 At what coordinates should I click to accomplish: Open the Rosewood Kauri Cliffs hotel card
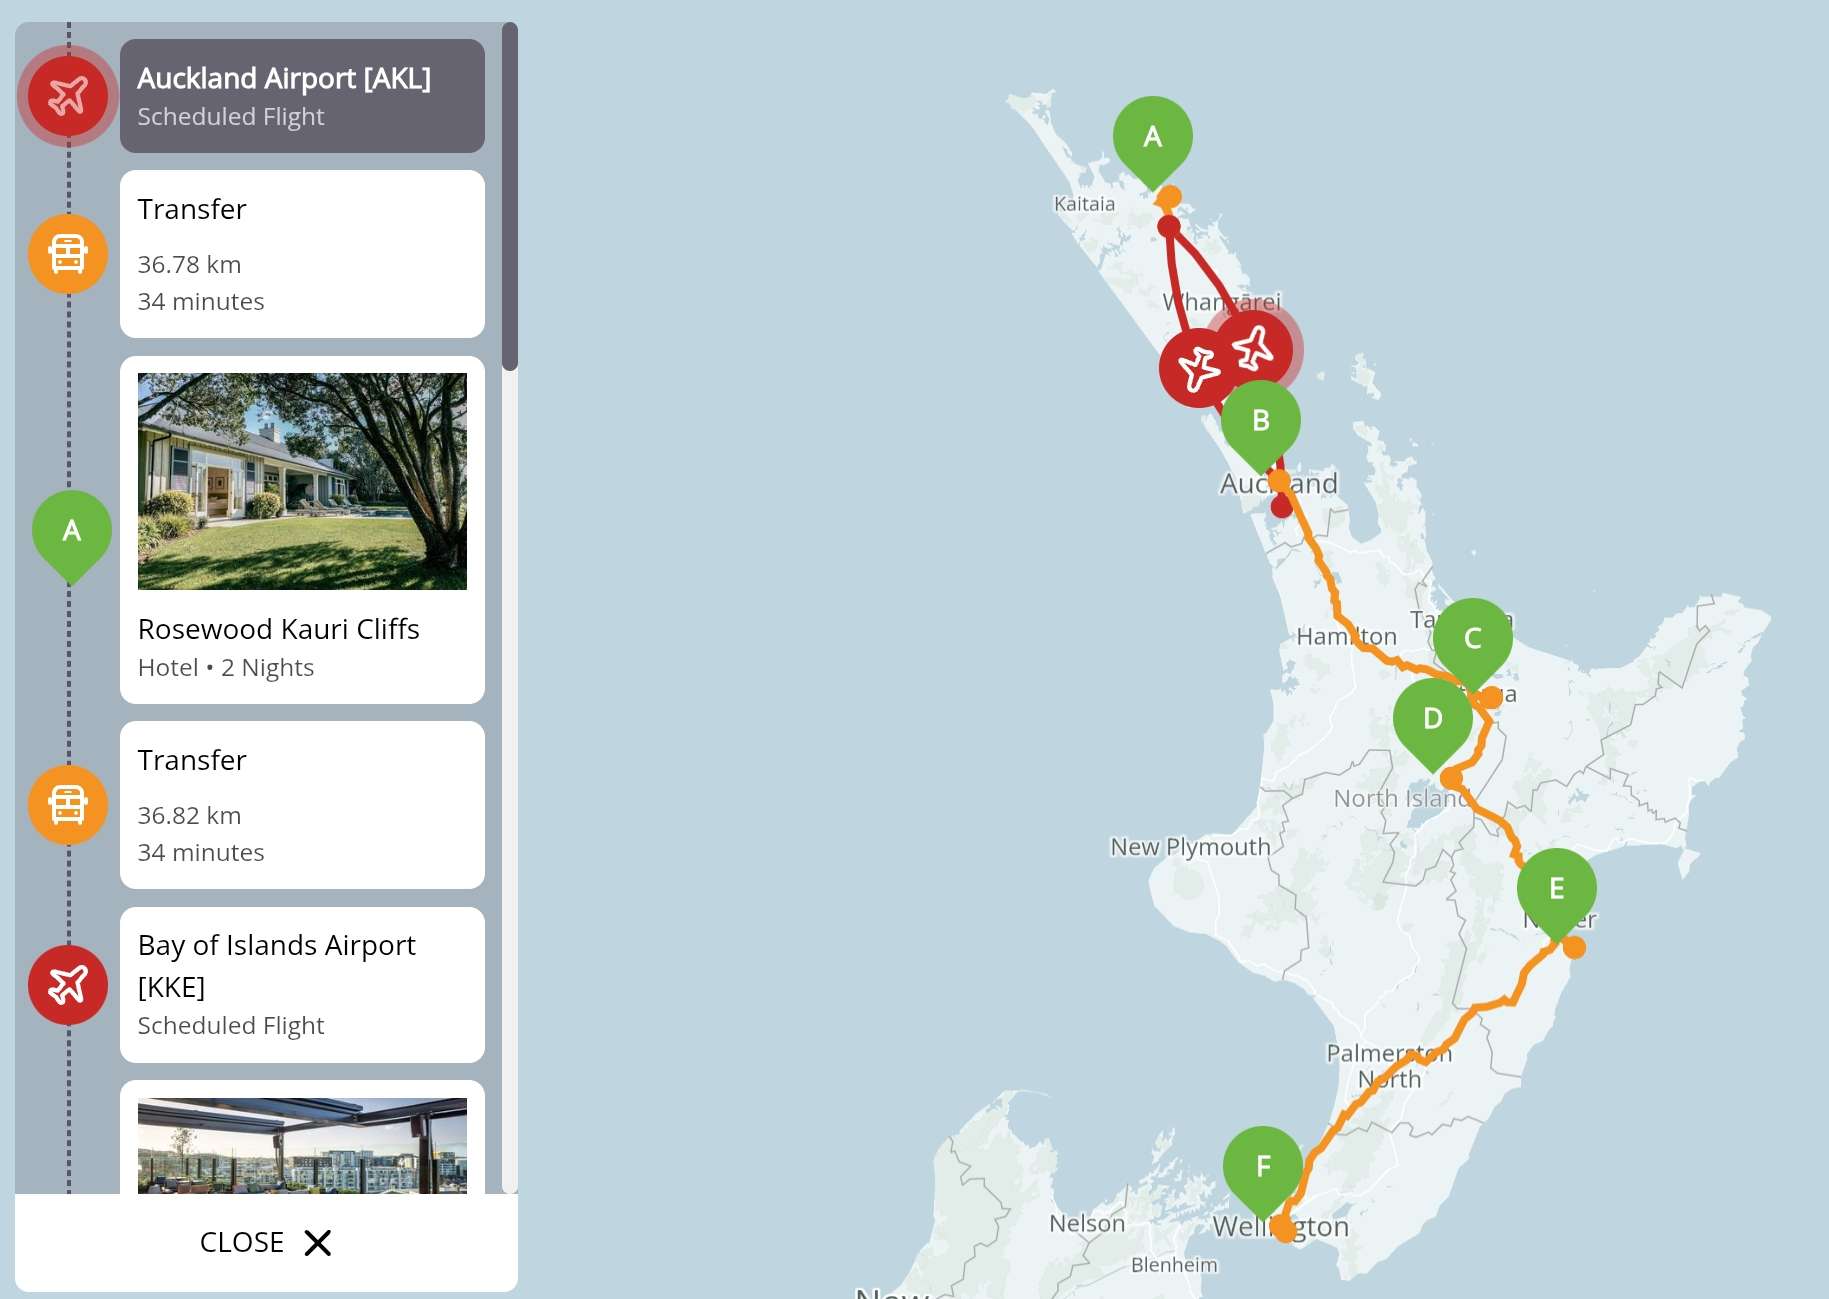[x=302, y=530]
